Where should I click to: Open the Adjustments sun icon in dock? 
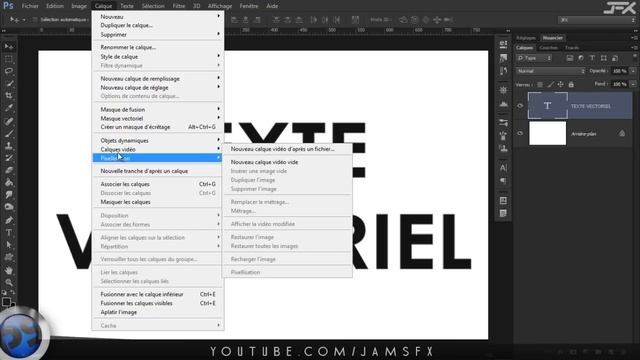503,90
